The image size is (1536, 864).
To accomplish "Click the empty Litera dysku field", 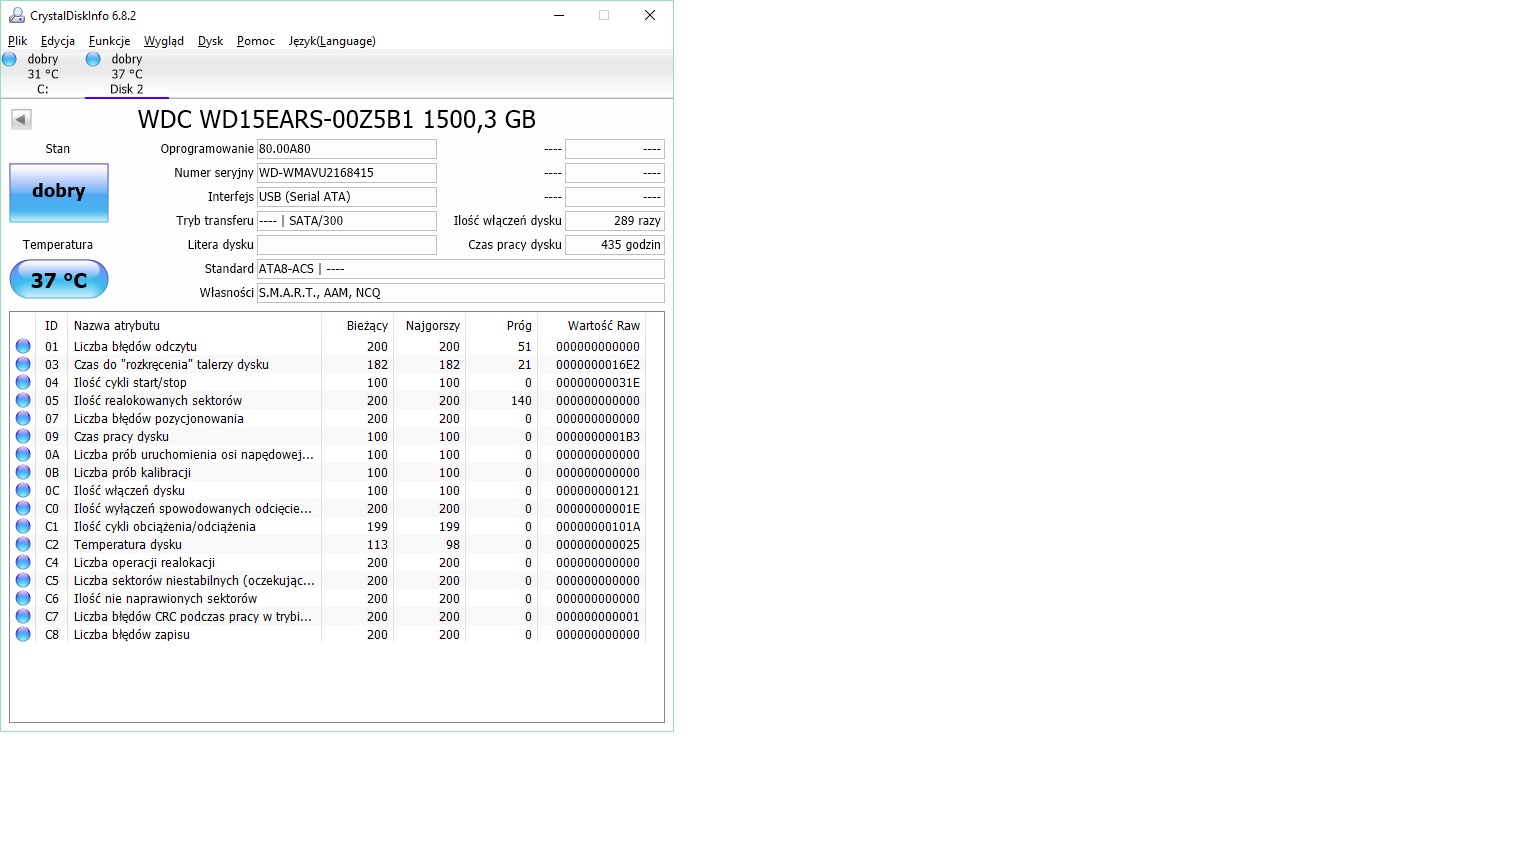I will click(347, 245).
